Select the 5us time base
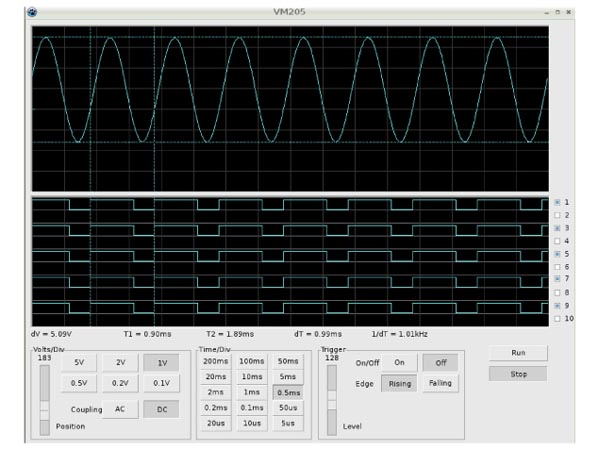The image size is (600, 450). click(288, 423)
